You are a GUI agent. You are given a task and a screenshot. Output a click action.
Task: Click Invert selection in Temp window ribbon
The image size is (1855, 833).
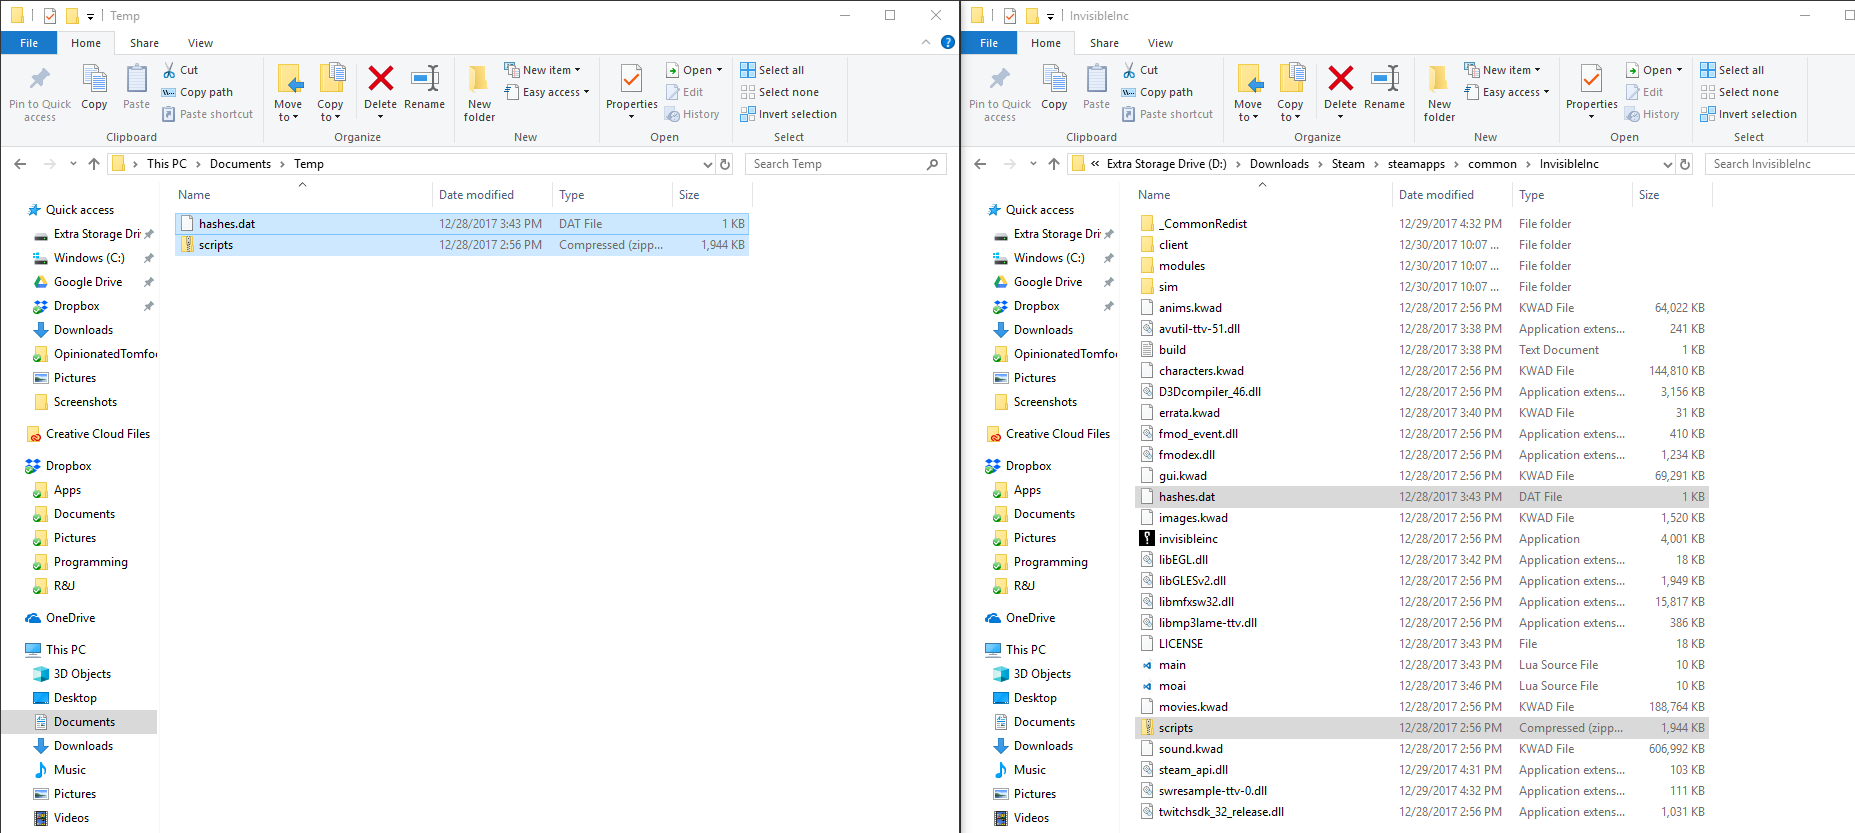tap(788, 114)
